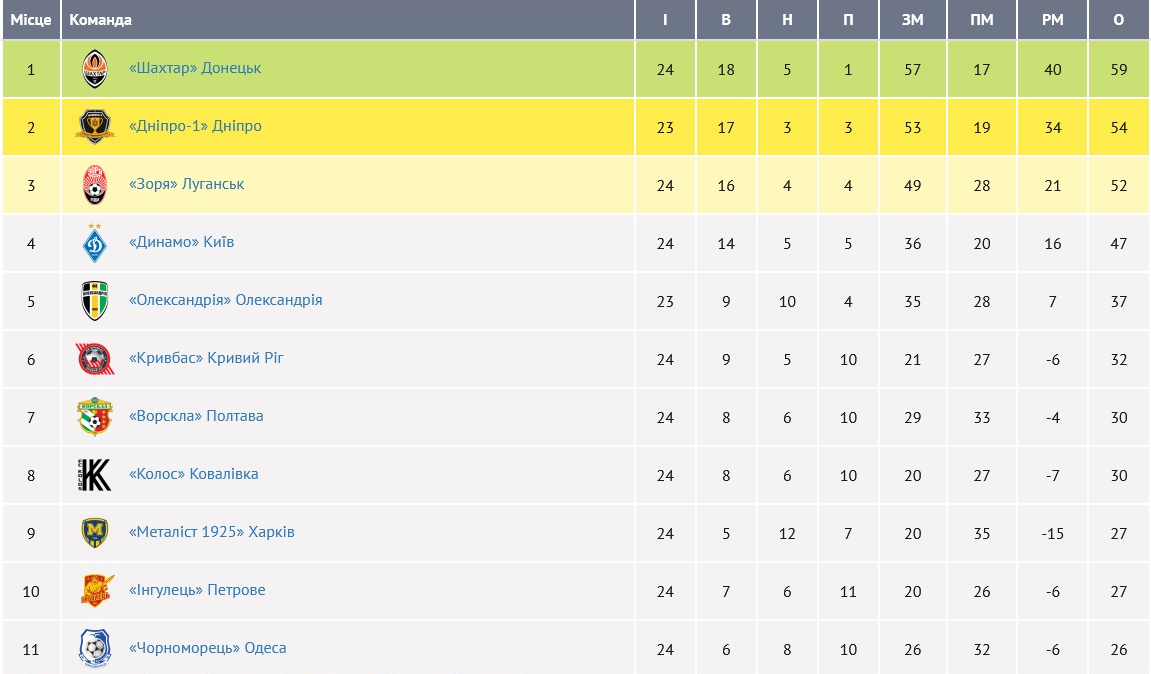Viewport: 1151px width, 674px height.
Task: Click the Dynamo Kyiv club emblem
Action: 95,243
